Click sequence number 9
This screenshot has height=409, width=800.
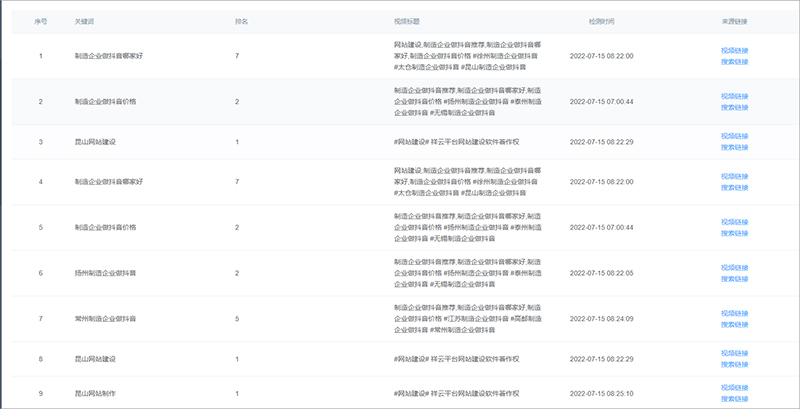coord(41,394)
